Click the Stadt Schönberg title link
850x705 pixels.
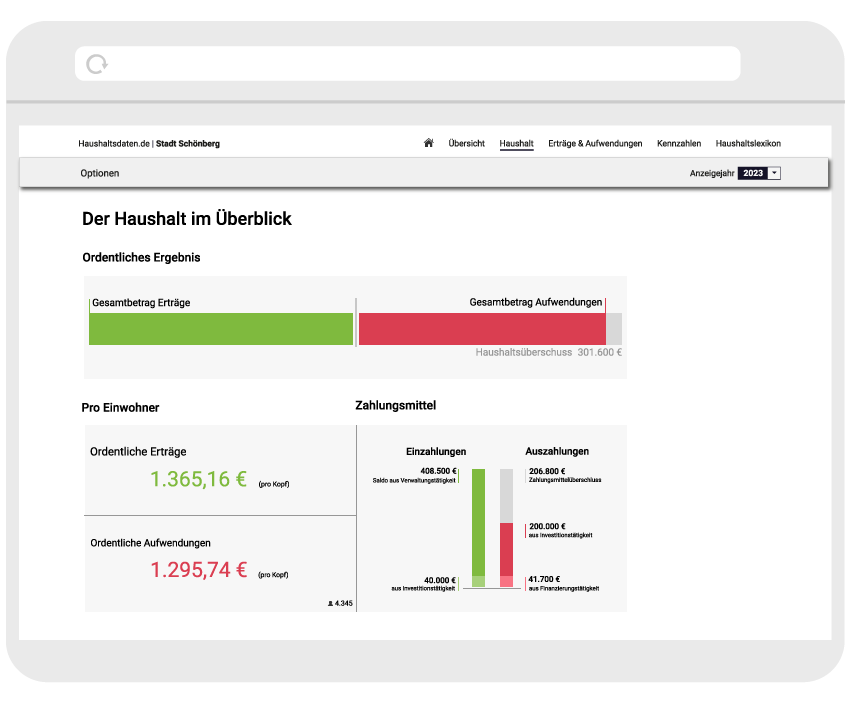click(x=188, y=144)
